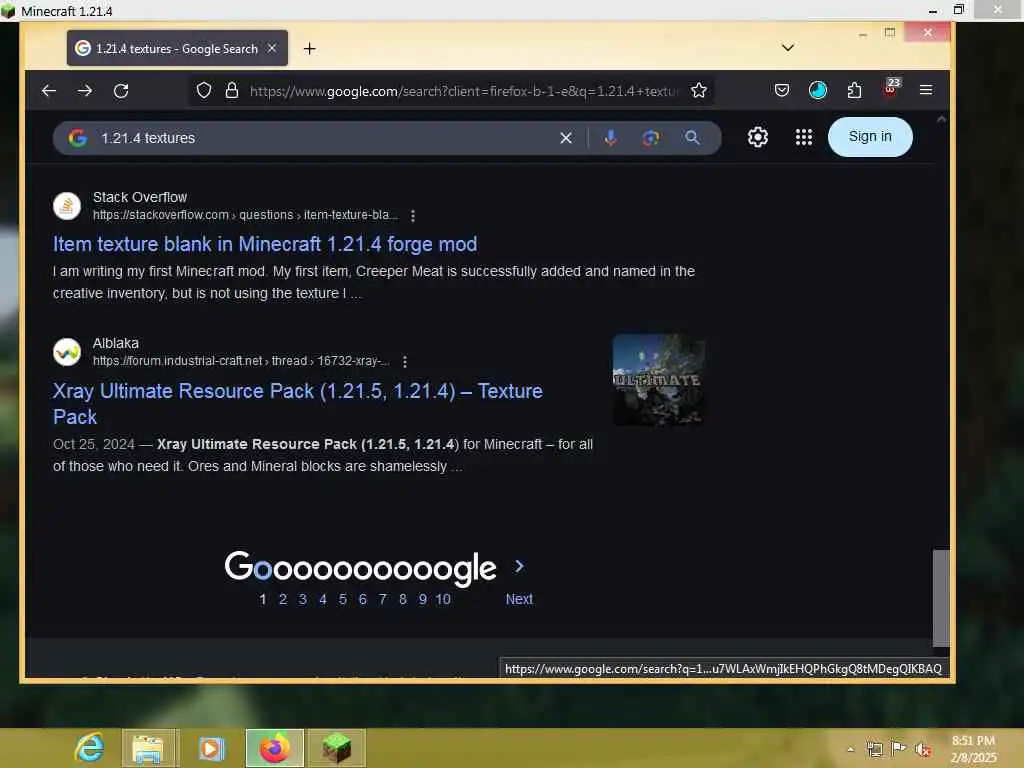Open Google quick settings gear icon
The image size is (1024, 768).
tap(758, 137)
